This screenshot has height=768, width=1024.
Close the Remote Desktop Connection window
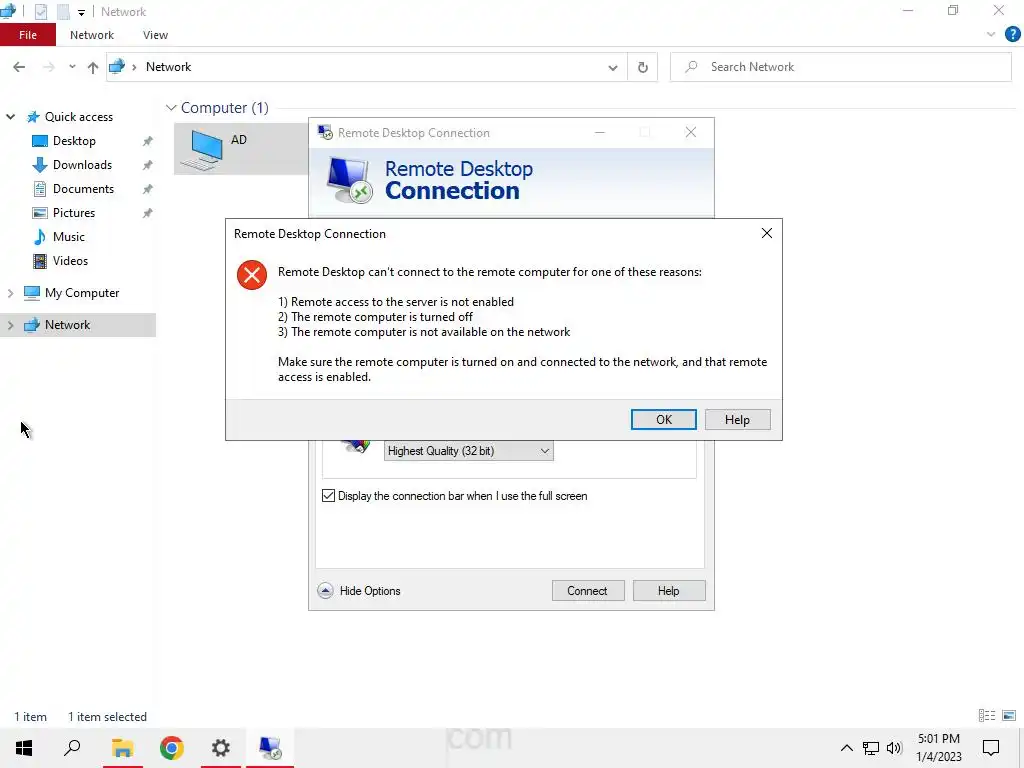pyautogui.click(x=691, y=133)
